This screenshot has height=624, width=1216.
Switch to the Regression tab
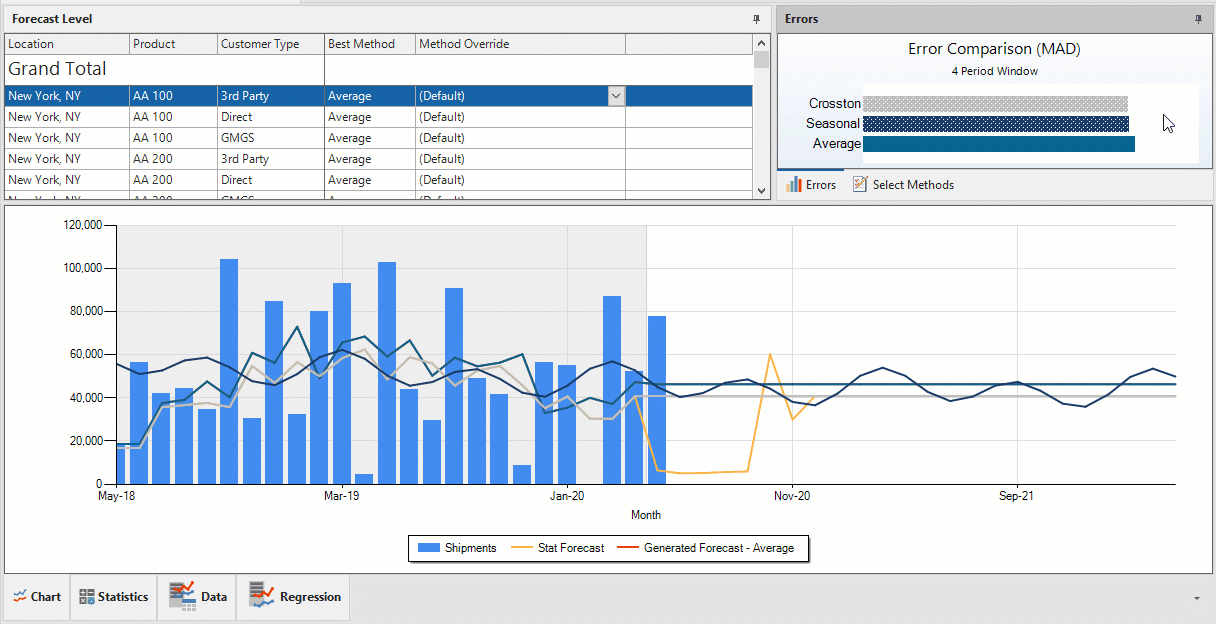pyautogui.click(x=295, y=597)
